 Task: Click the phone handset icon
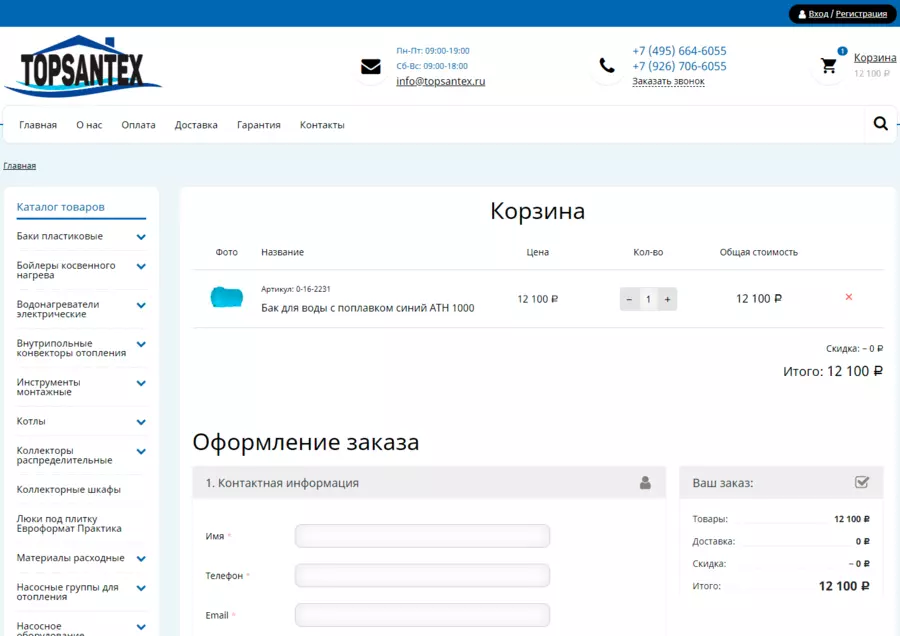607,65
